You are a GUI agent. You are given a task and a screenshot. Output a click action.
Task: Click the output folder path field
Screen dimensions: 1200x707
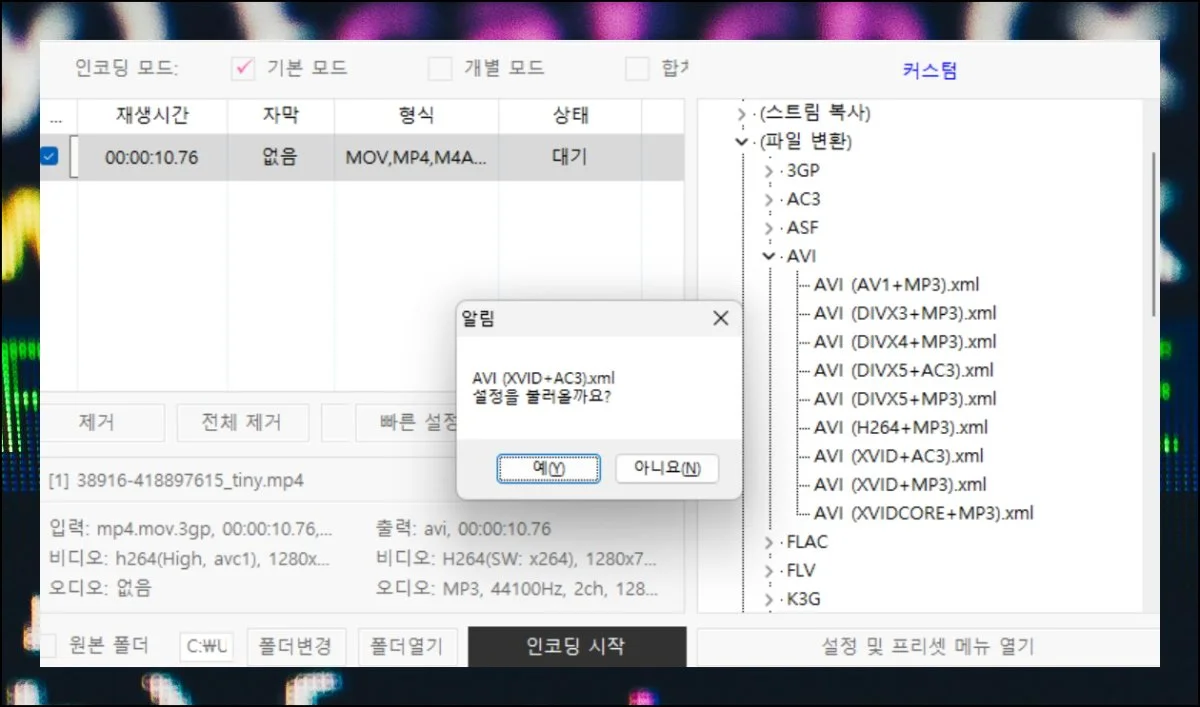207,646
